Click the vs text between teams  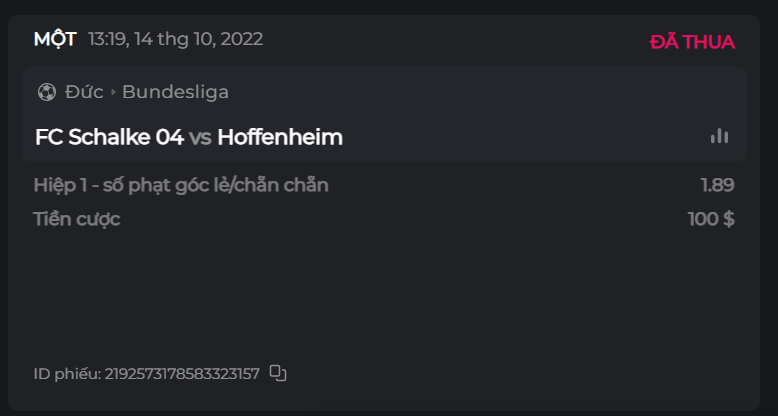200,137
